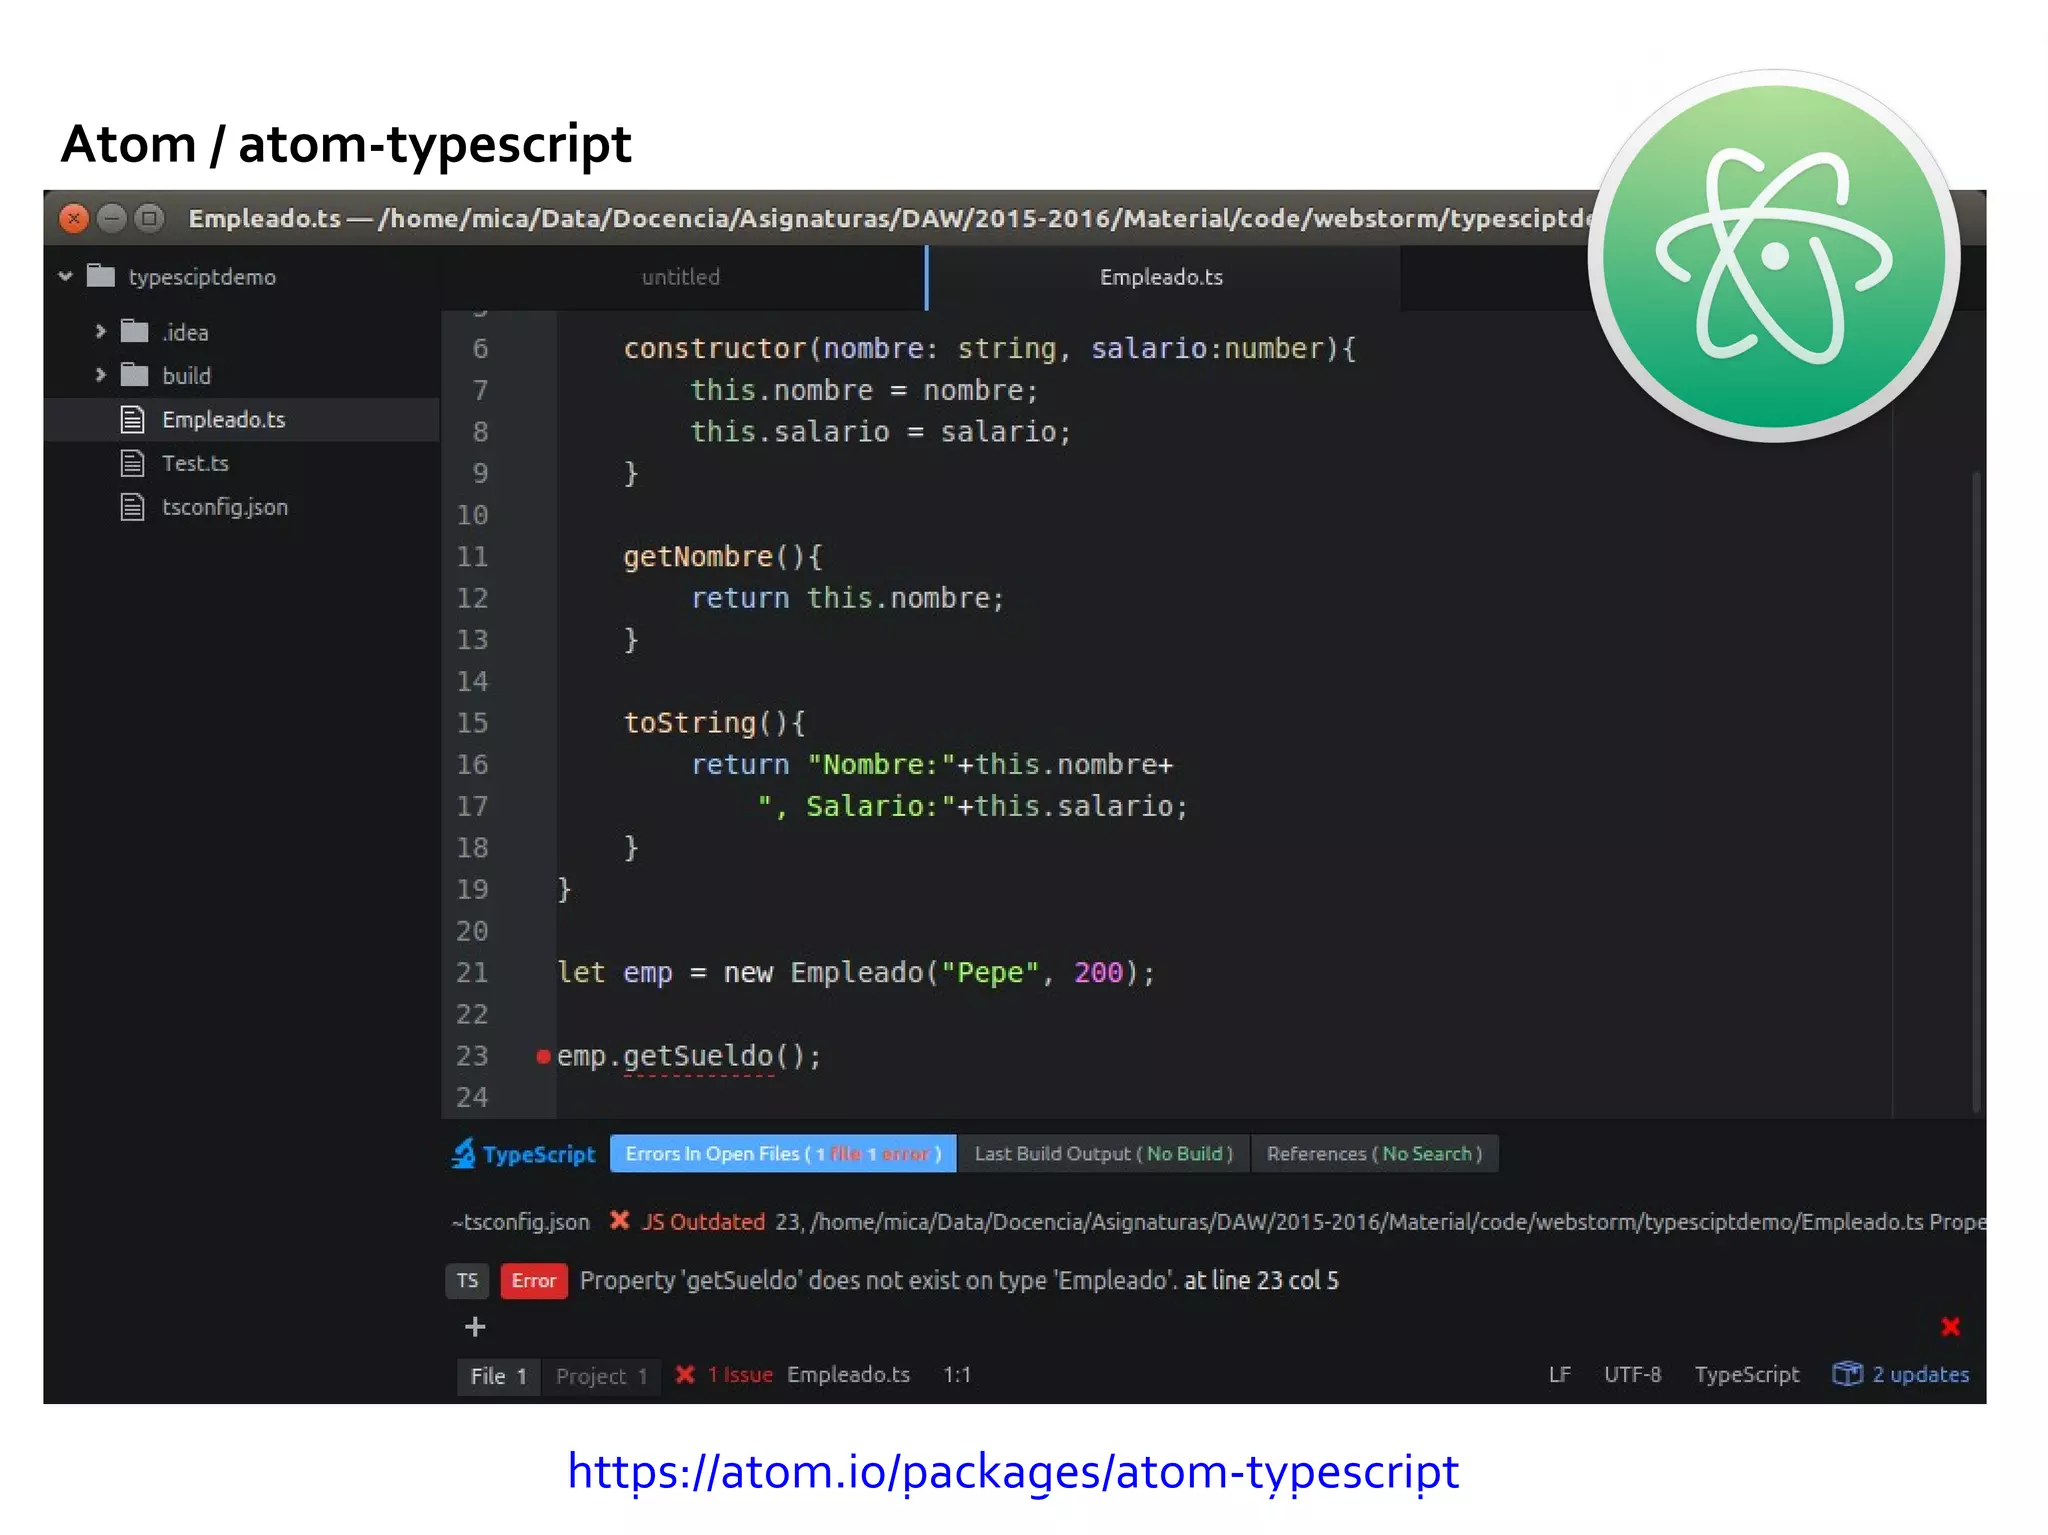Select the build folder icon
This screenshot has height=1535, width=2048.
[135, 375]
